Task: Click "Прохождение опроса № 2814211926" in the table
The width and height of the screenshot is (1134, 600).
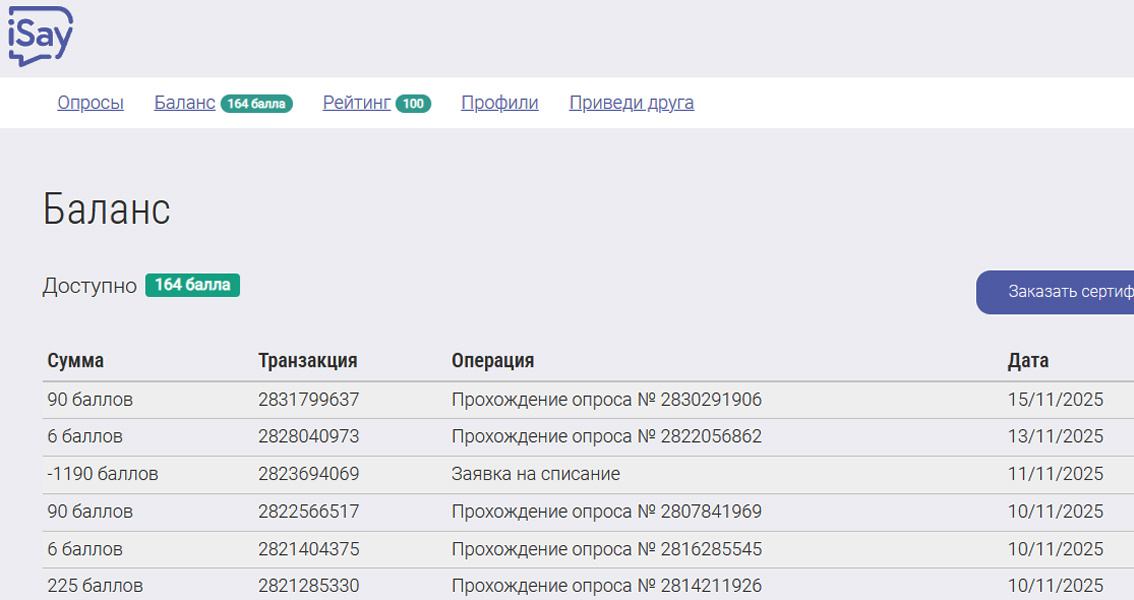Action: pyautogui.click(x=605, y=584)
